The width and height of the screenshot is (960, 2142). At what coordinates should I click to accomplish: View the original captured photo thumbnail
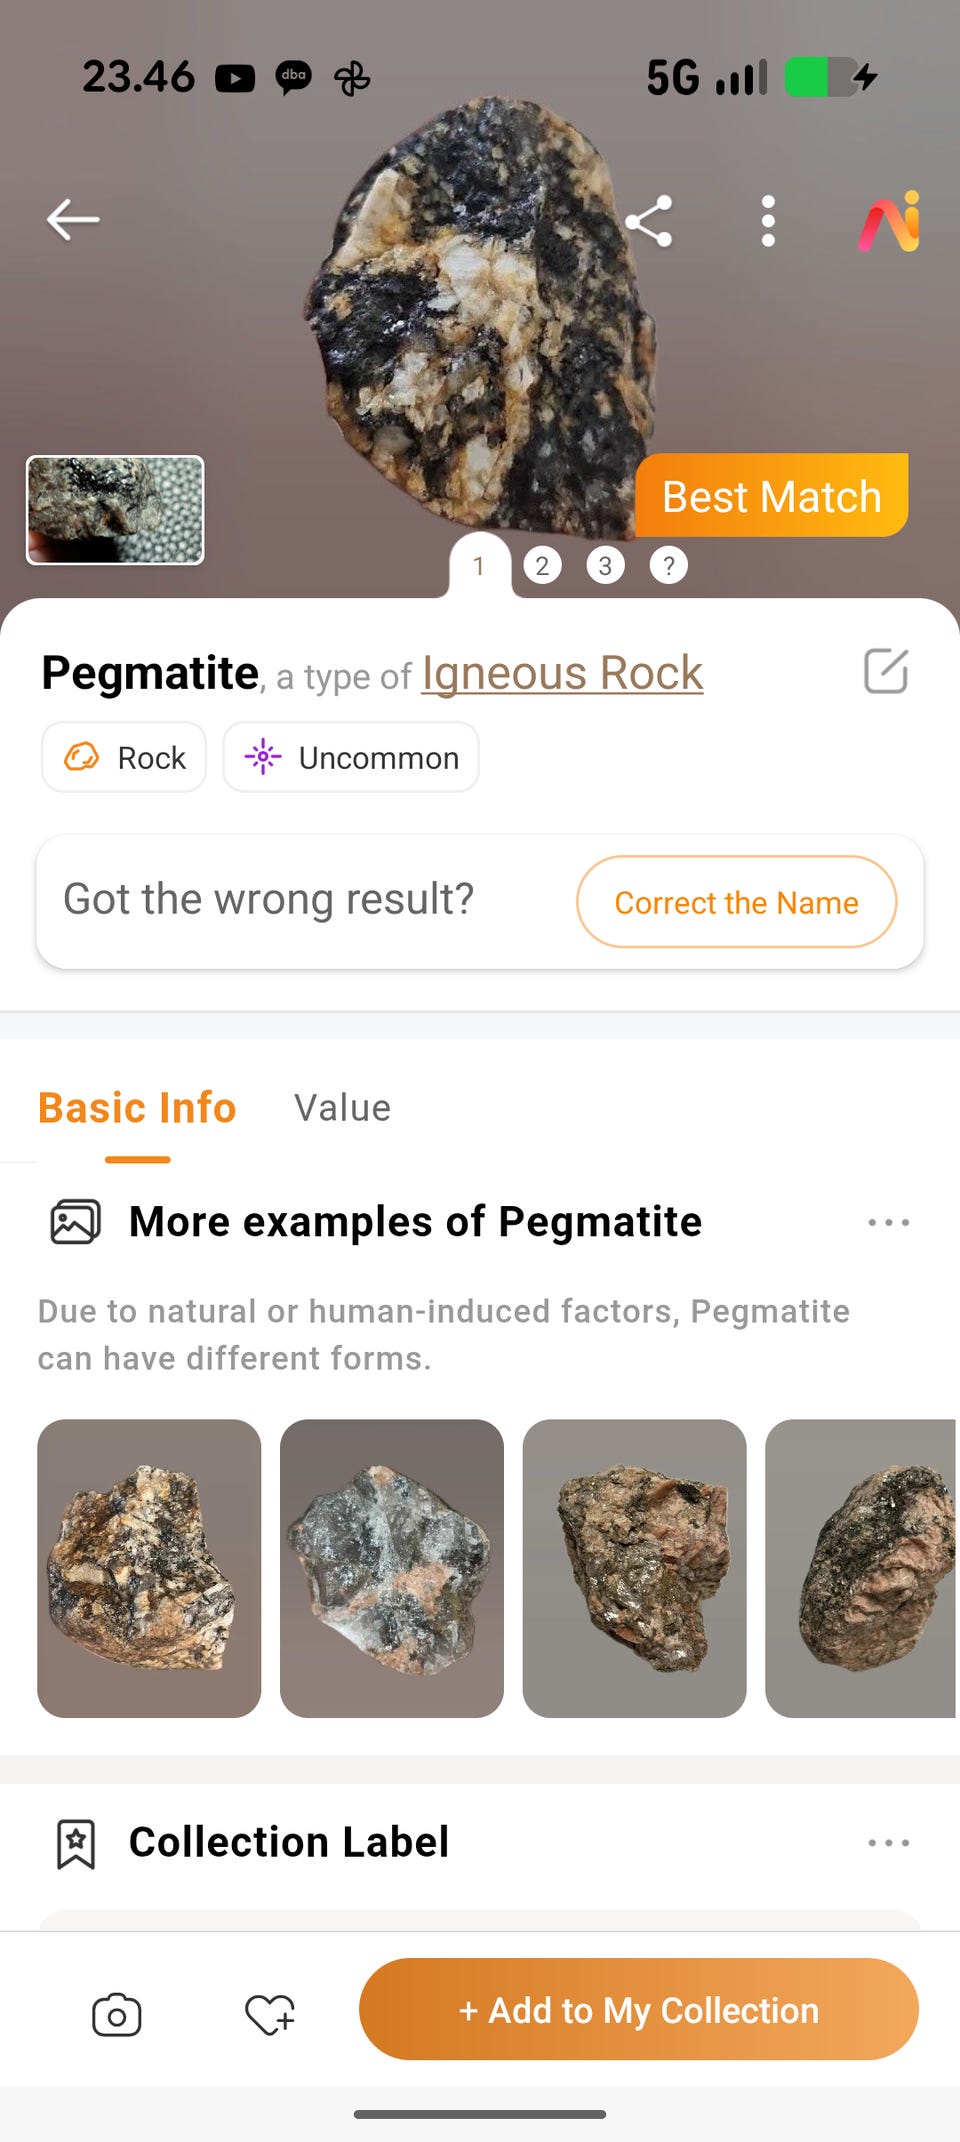(115, 510)
